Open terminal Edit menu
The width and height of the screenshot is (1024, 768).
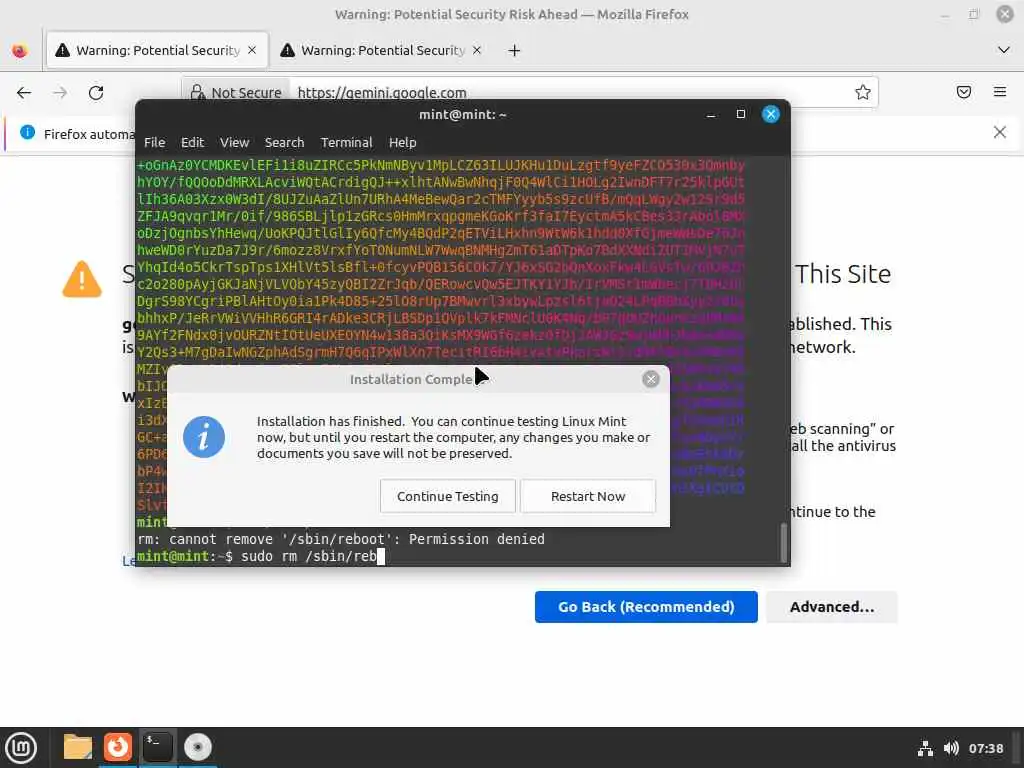click(193, 142)
